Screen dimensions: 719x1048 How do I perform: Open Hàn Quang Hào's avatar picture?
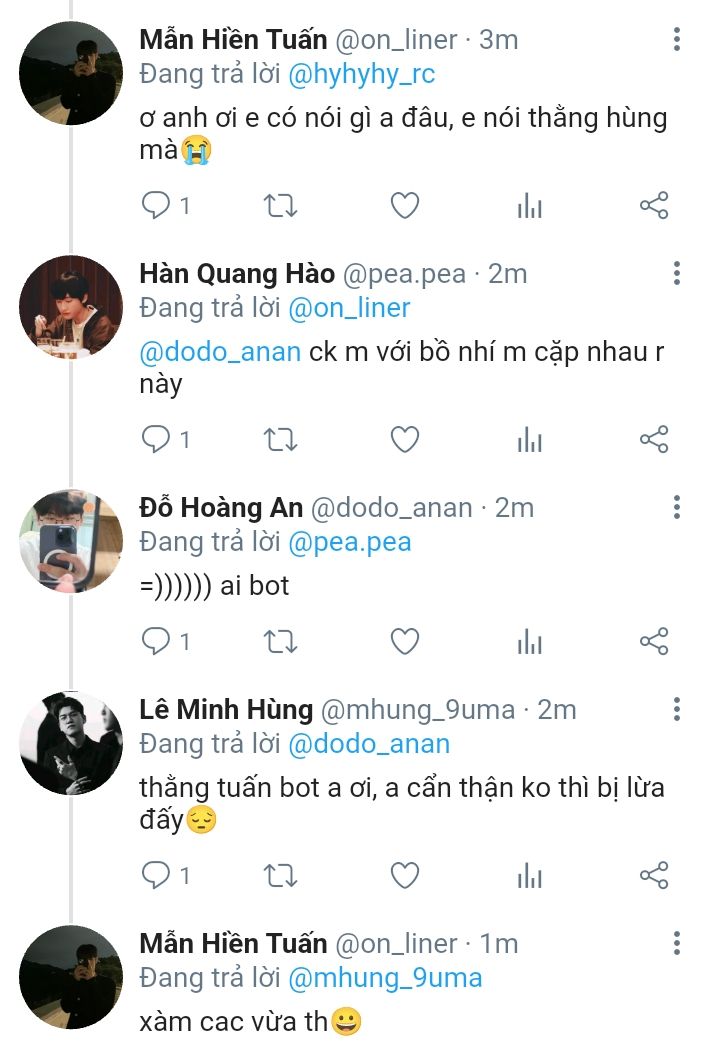[71, 308]
